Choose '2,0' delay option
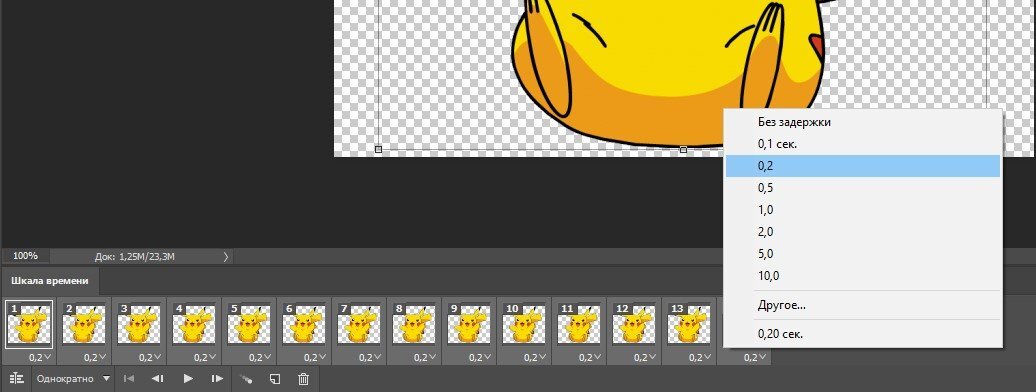 [x=862, y=232]
